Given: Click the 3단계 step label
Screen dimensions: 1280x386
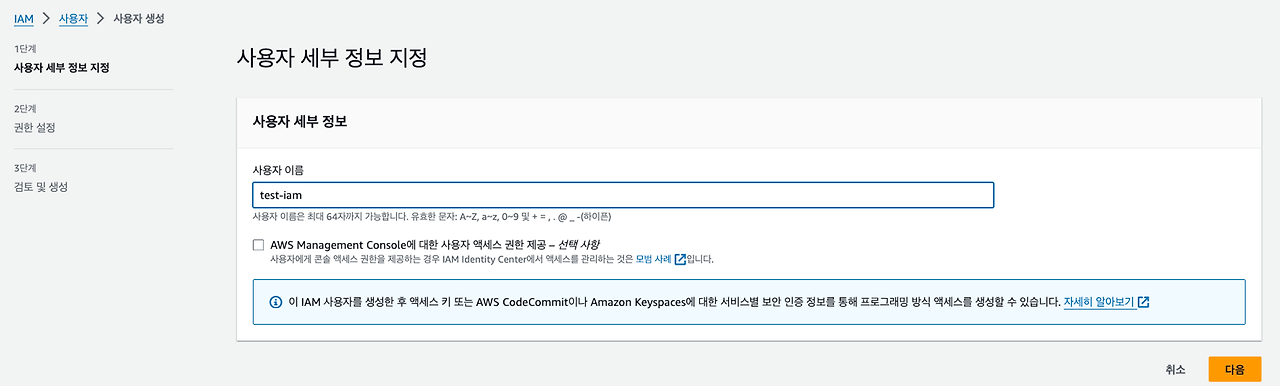Looking at the screenshot, I should coord(24,168).
